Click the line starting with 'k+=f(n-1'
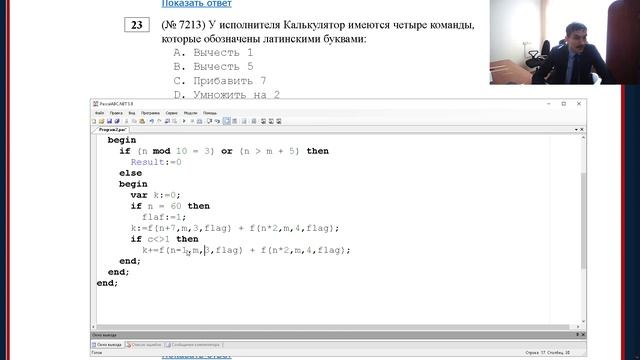Image resolution: width=640 pixels, height=360 pixels. [x=246, y=250]
